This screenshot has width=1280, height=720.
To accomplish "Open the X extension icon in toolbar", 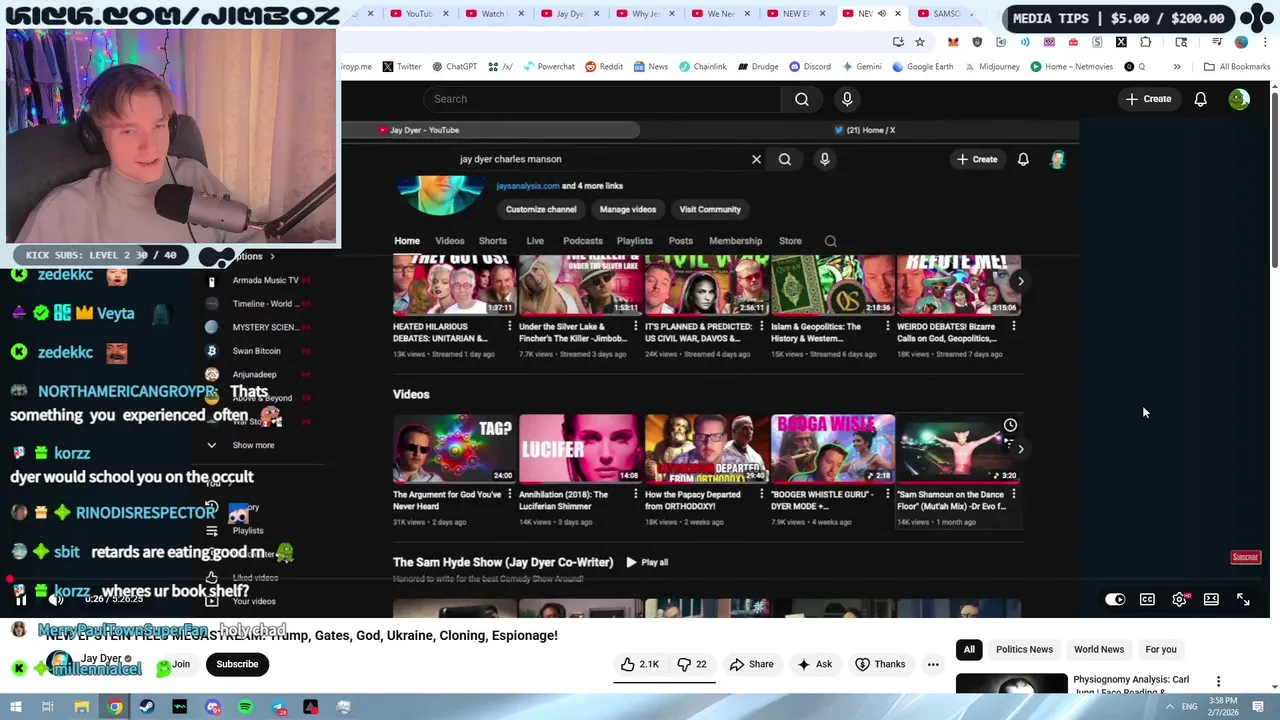I will point(1121,42).
